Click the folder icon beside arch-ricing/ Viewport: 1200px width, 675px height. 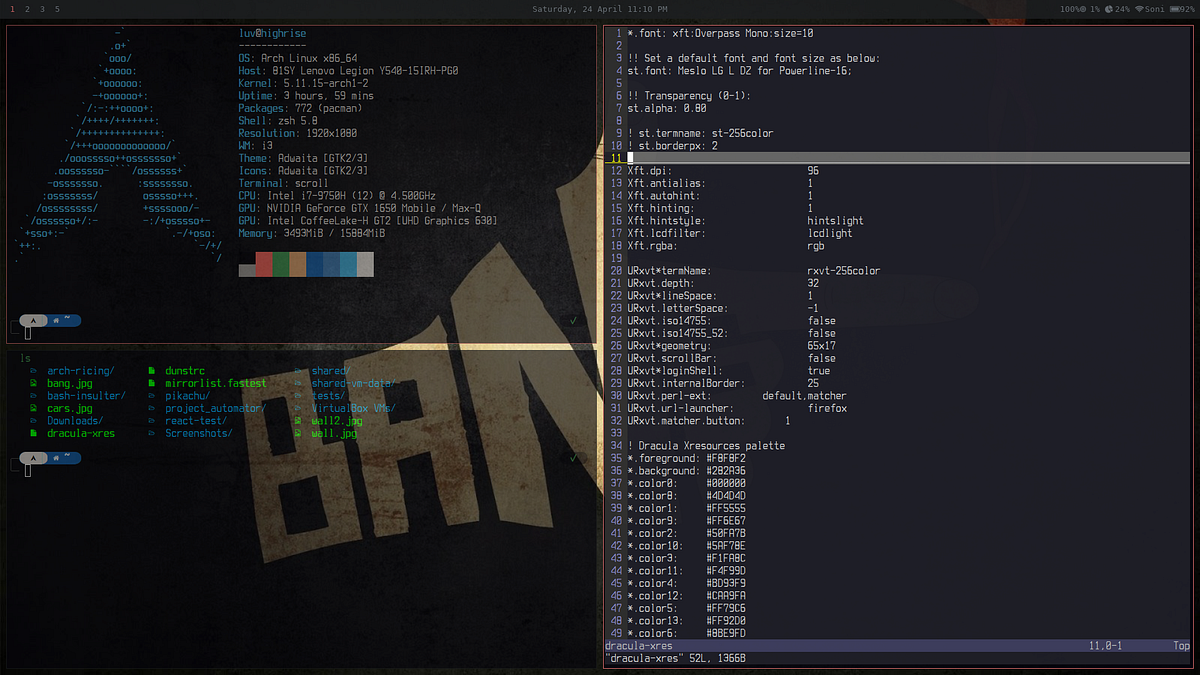33,370
